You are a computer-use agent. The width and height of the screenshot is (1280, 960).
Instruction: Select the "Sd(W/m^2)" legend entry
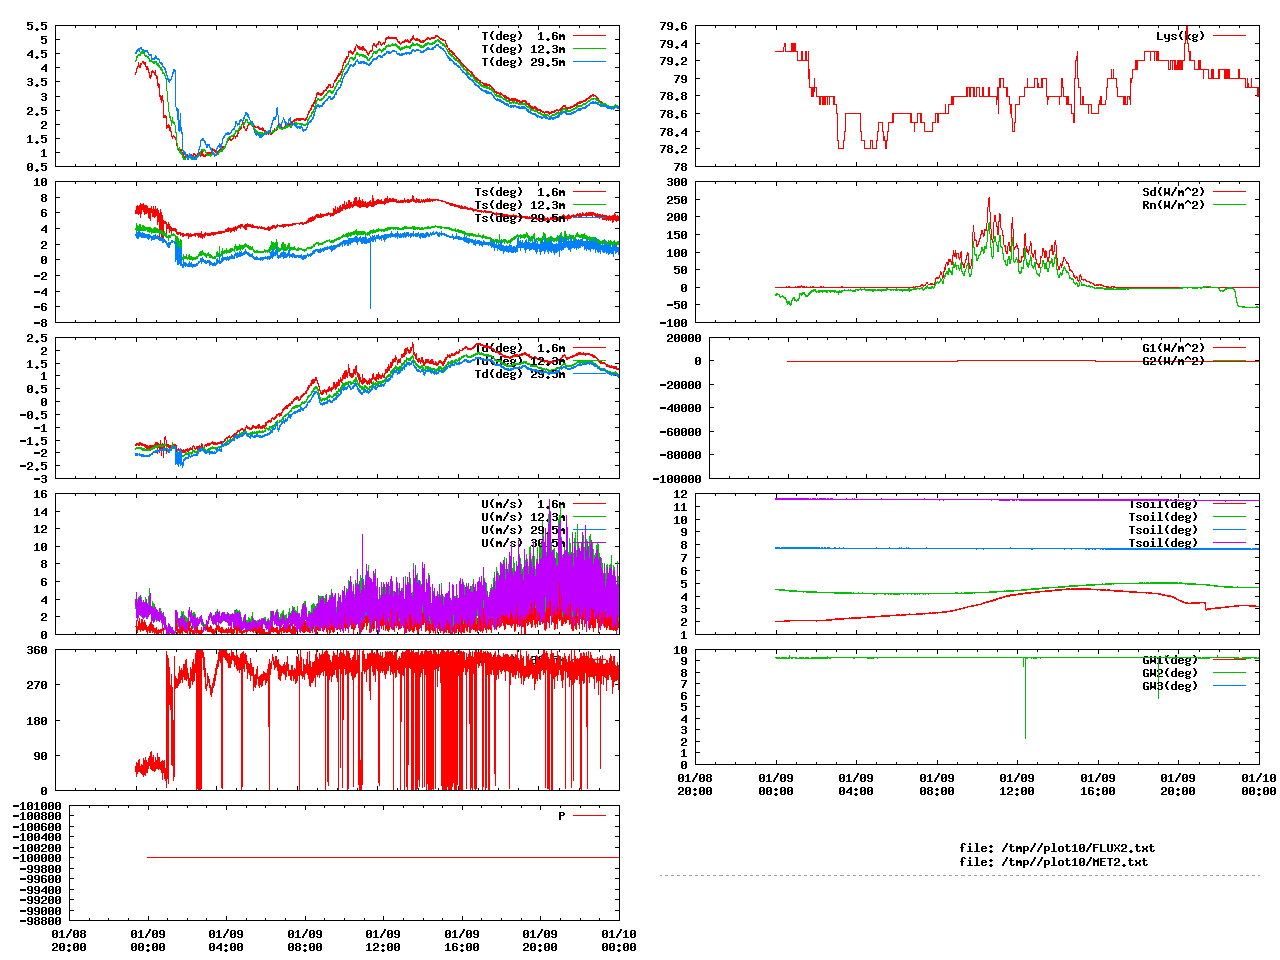pyautogui.click(x=1174, y=192)
